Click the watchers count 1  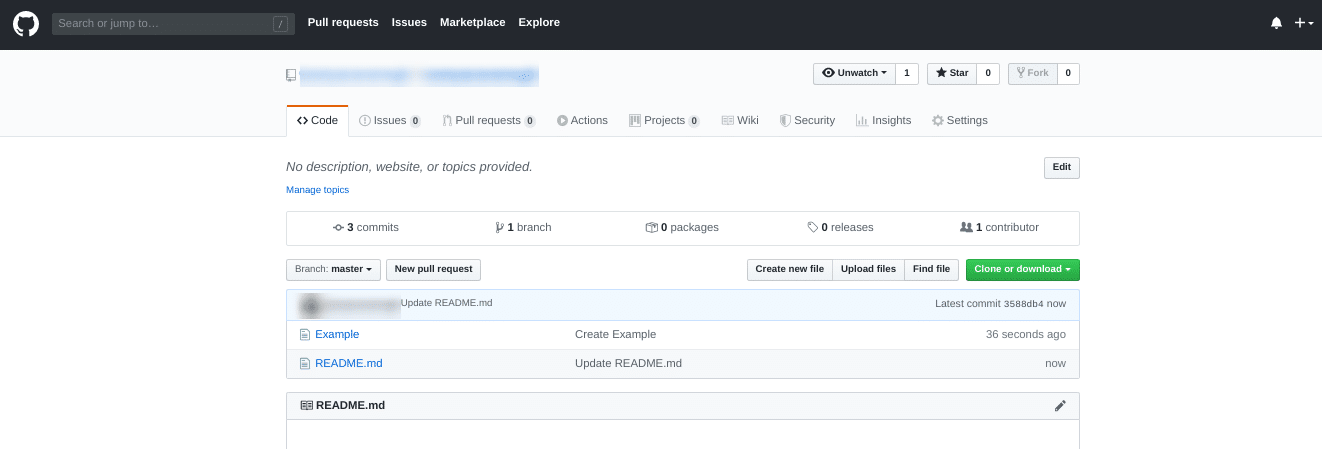coord(907,73)
